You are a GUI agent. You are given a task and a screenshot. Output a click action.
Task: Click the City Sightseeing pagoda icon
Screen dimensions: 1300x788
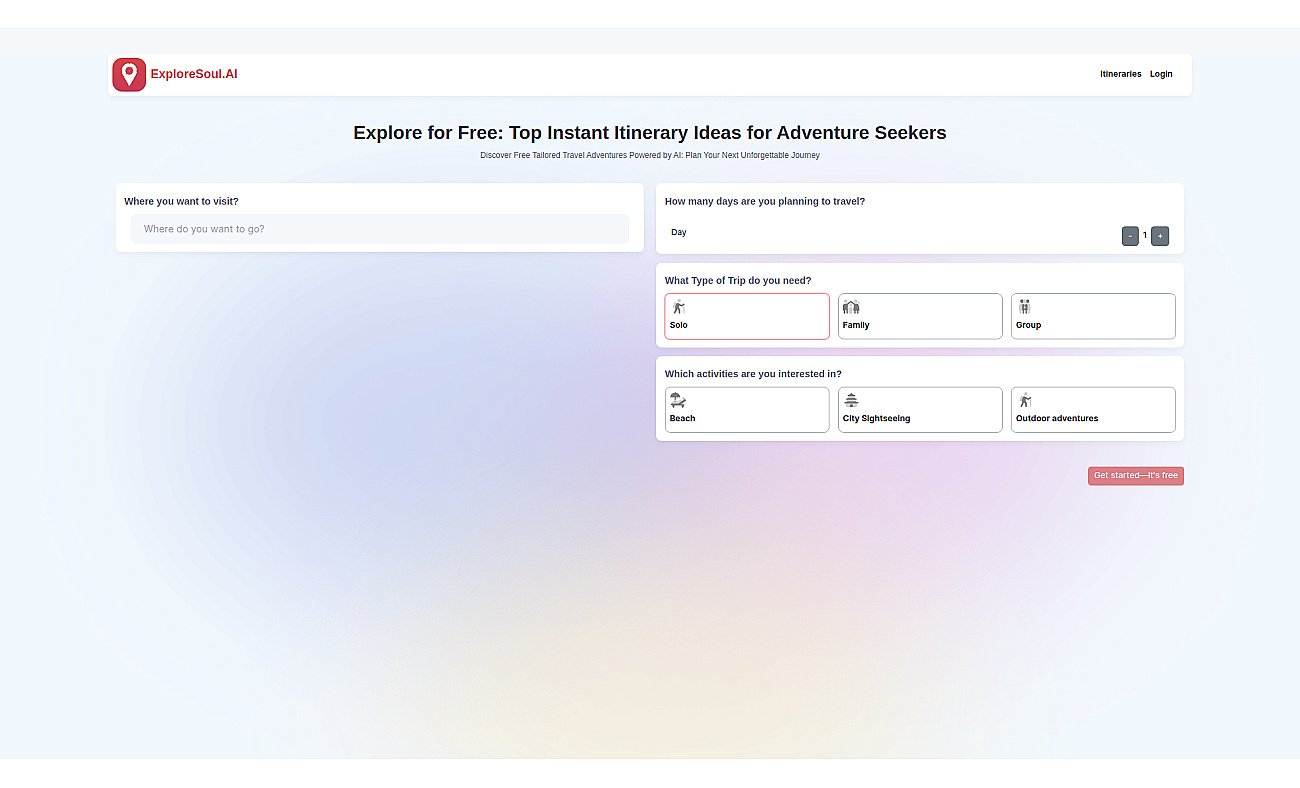pyautogui.click(x=851, y=400)
